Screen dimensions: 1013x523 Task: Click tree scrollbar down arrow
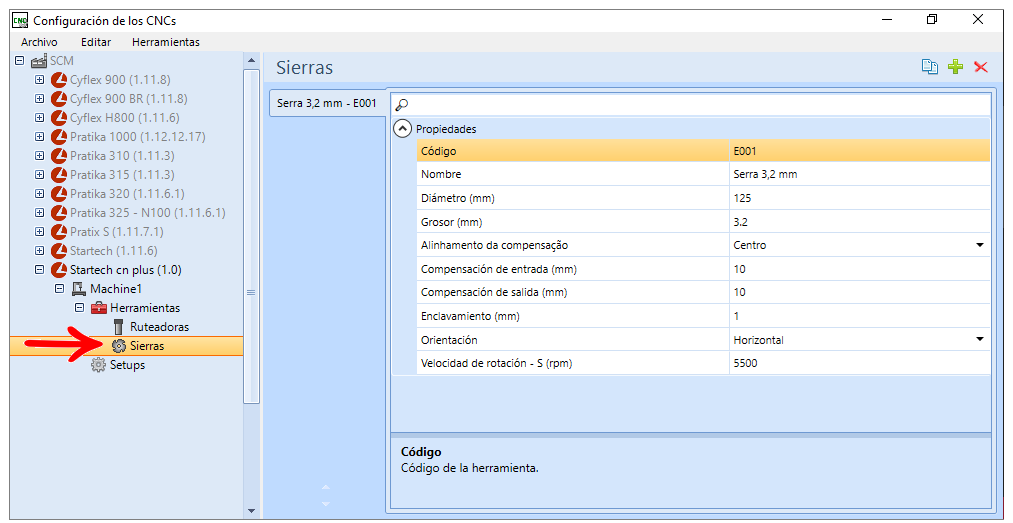(x=251, y=511)
